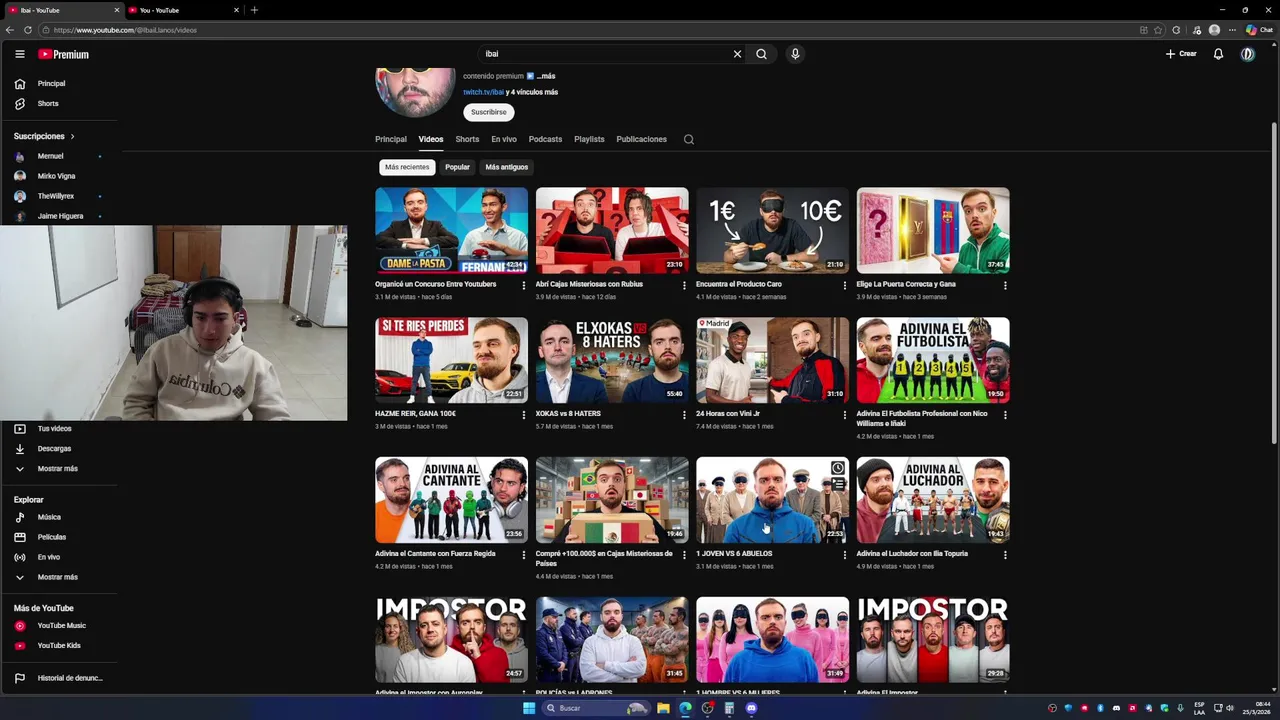
Task: Start voice search with the microphone icon
Action: pyautogui.click(x=795, y=54)
